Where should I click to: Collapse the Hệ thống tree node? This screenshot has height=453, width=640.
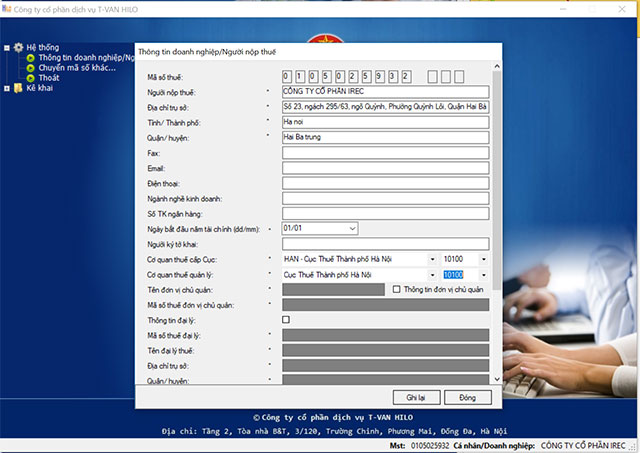6,47
